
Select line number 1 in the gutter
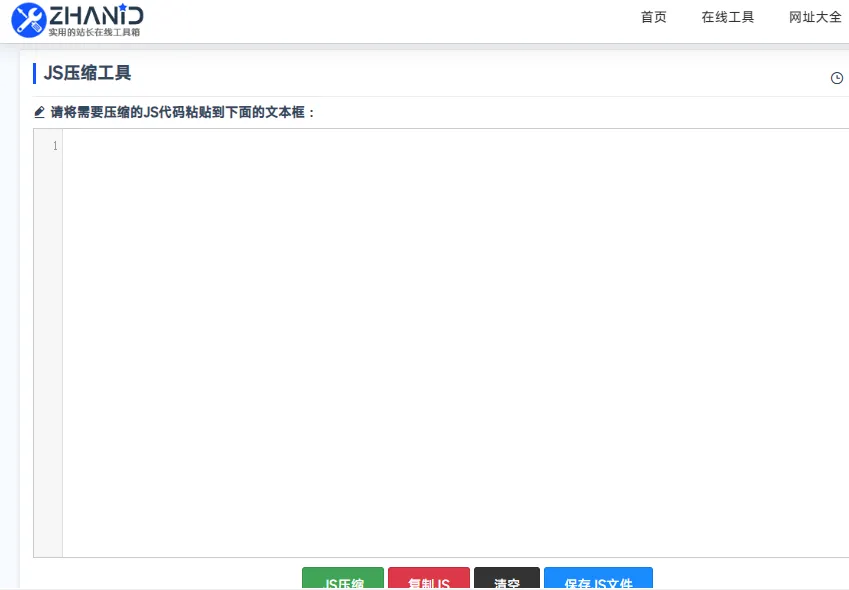point(54,146)
